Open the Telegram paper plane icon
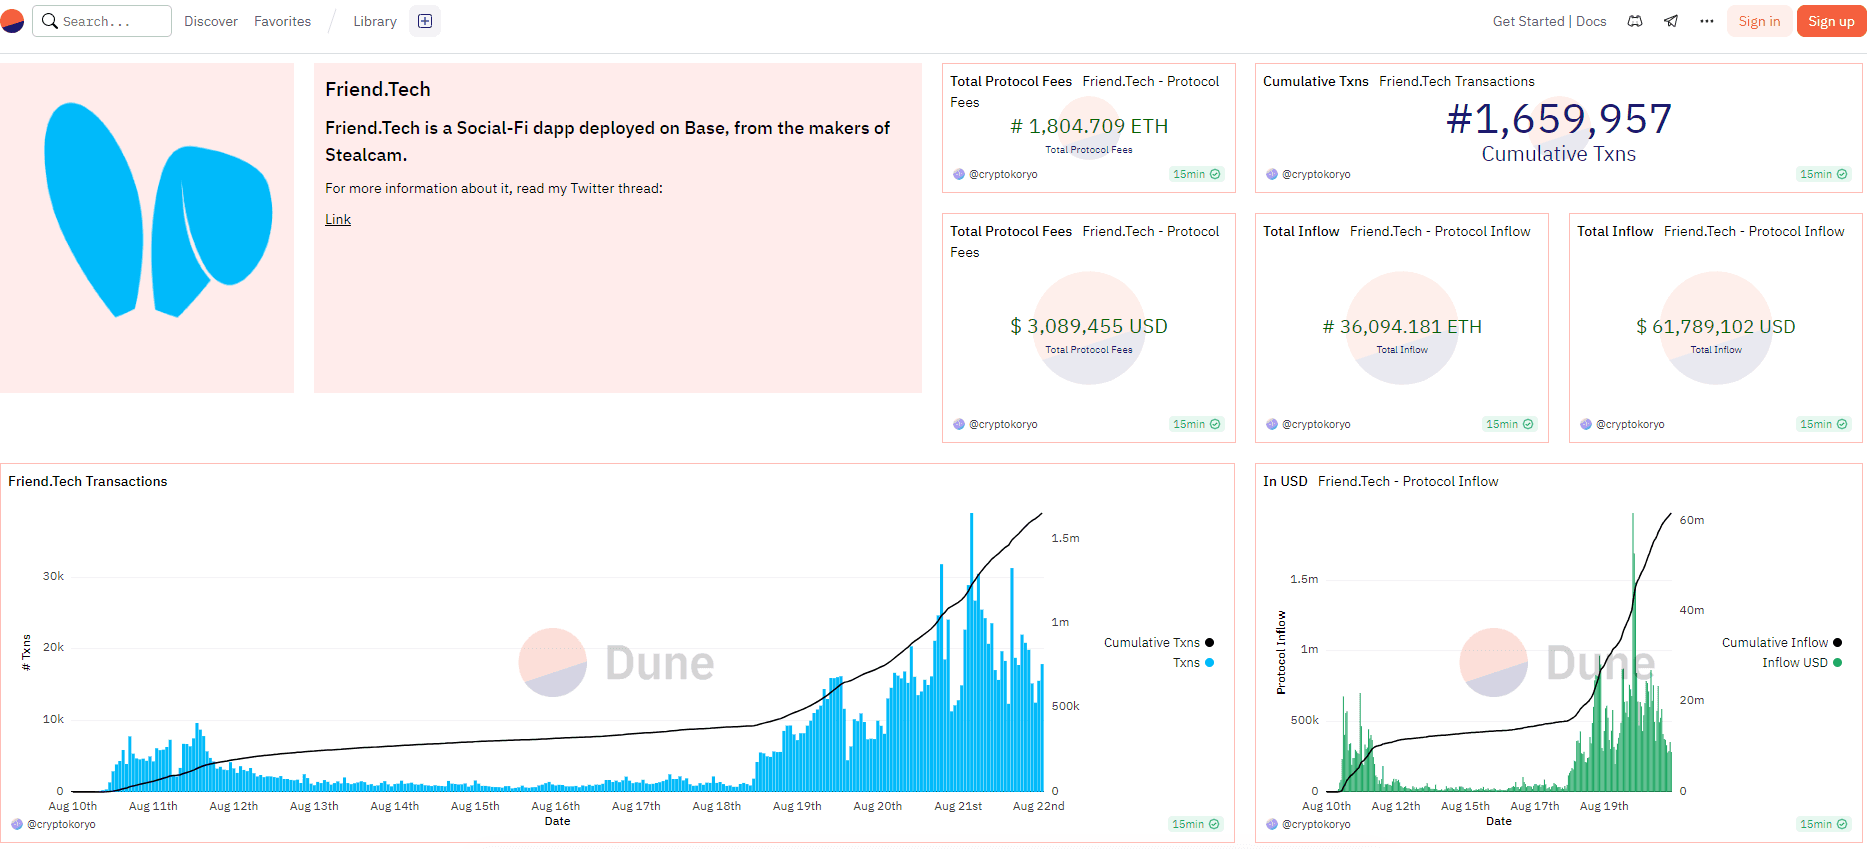1867x849 pixels. (x=1671, y=21)
